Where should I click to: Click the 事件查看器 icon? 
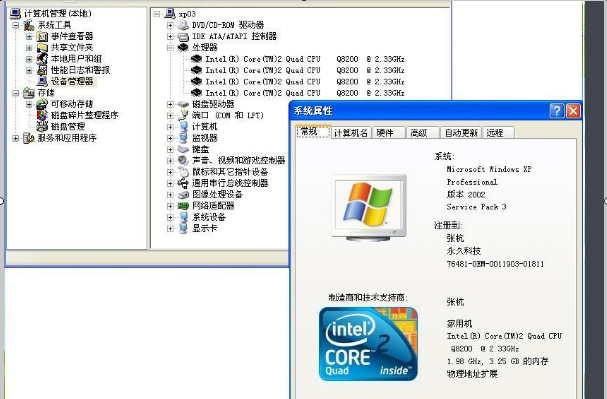click(42, 37)
